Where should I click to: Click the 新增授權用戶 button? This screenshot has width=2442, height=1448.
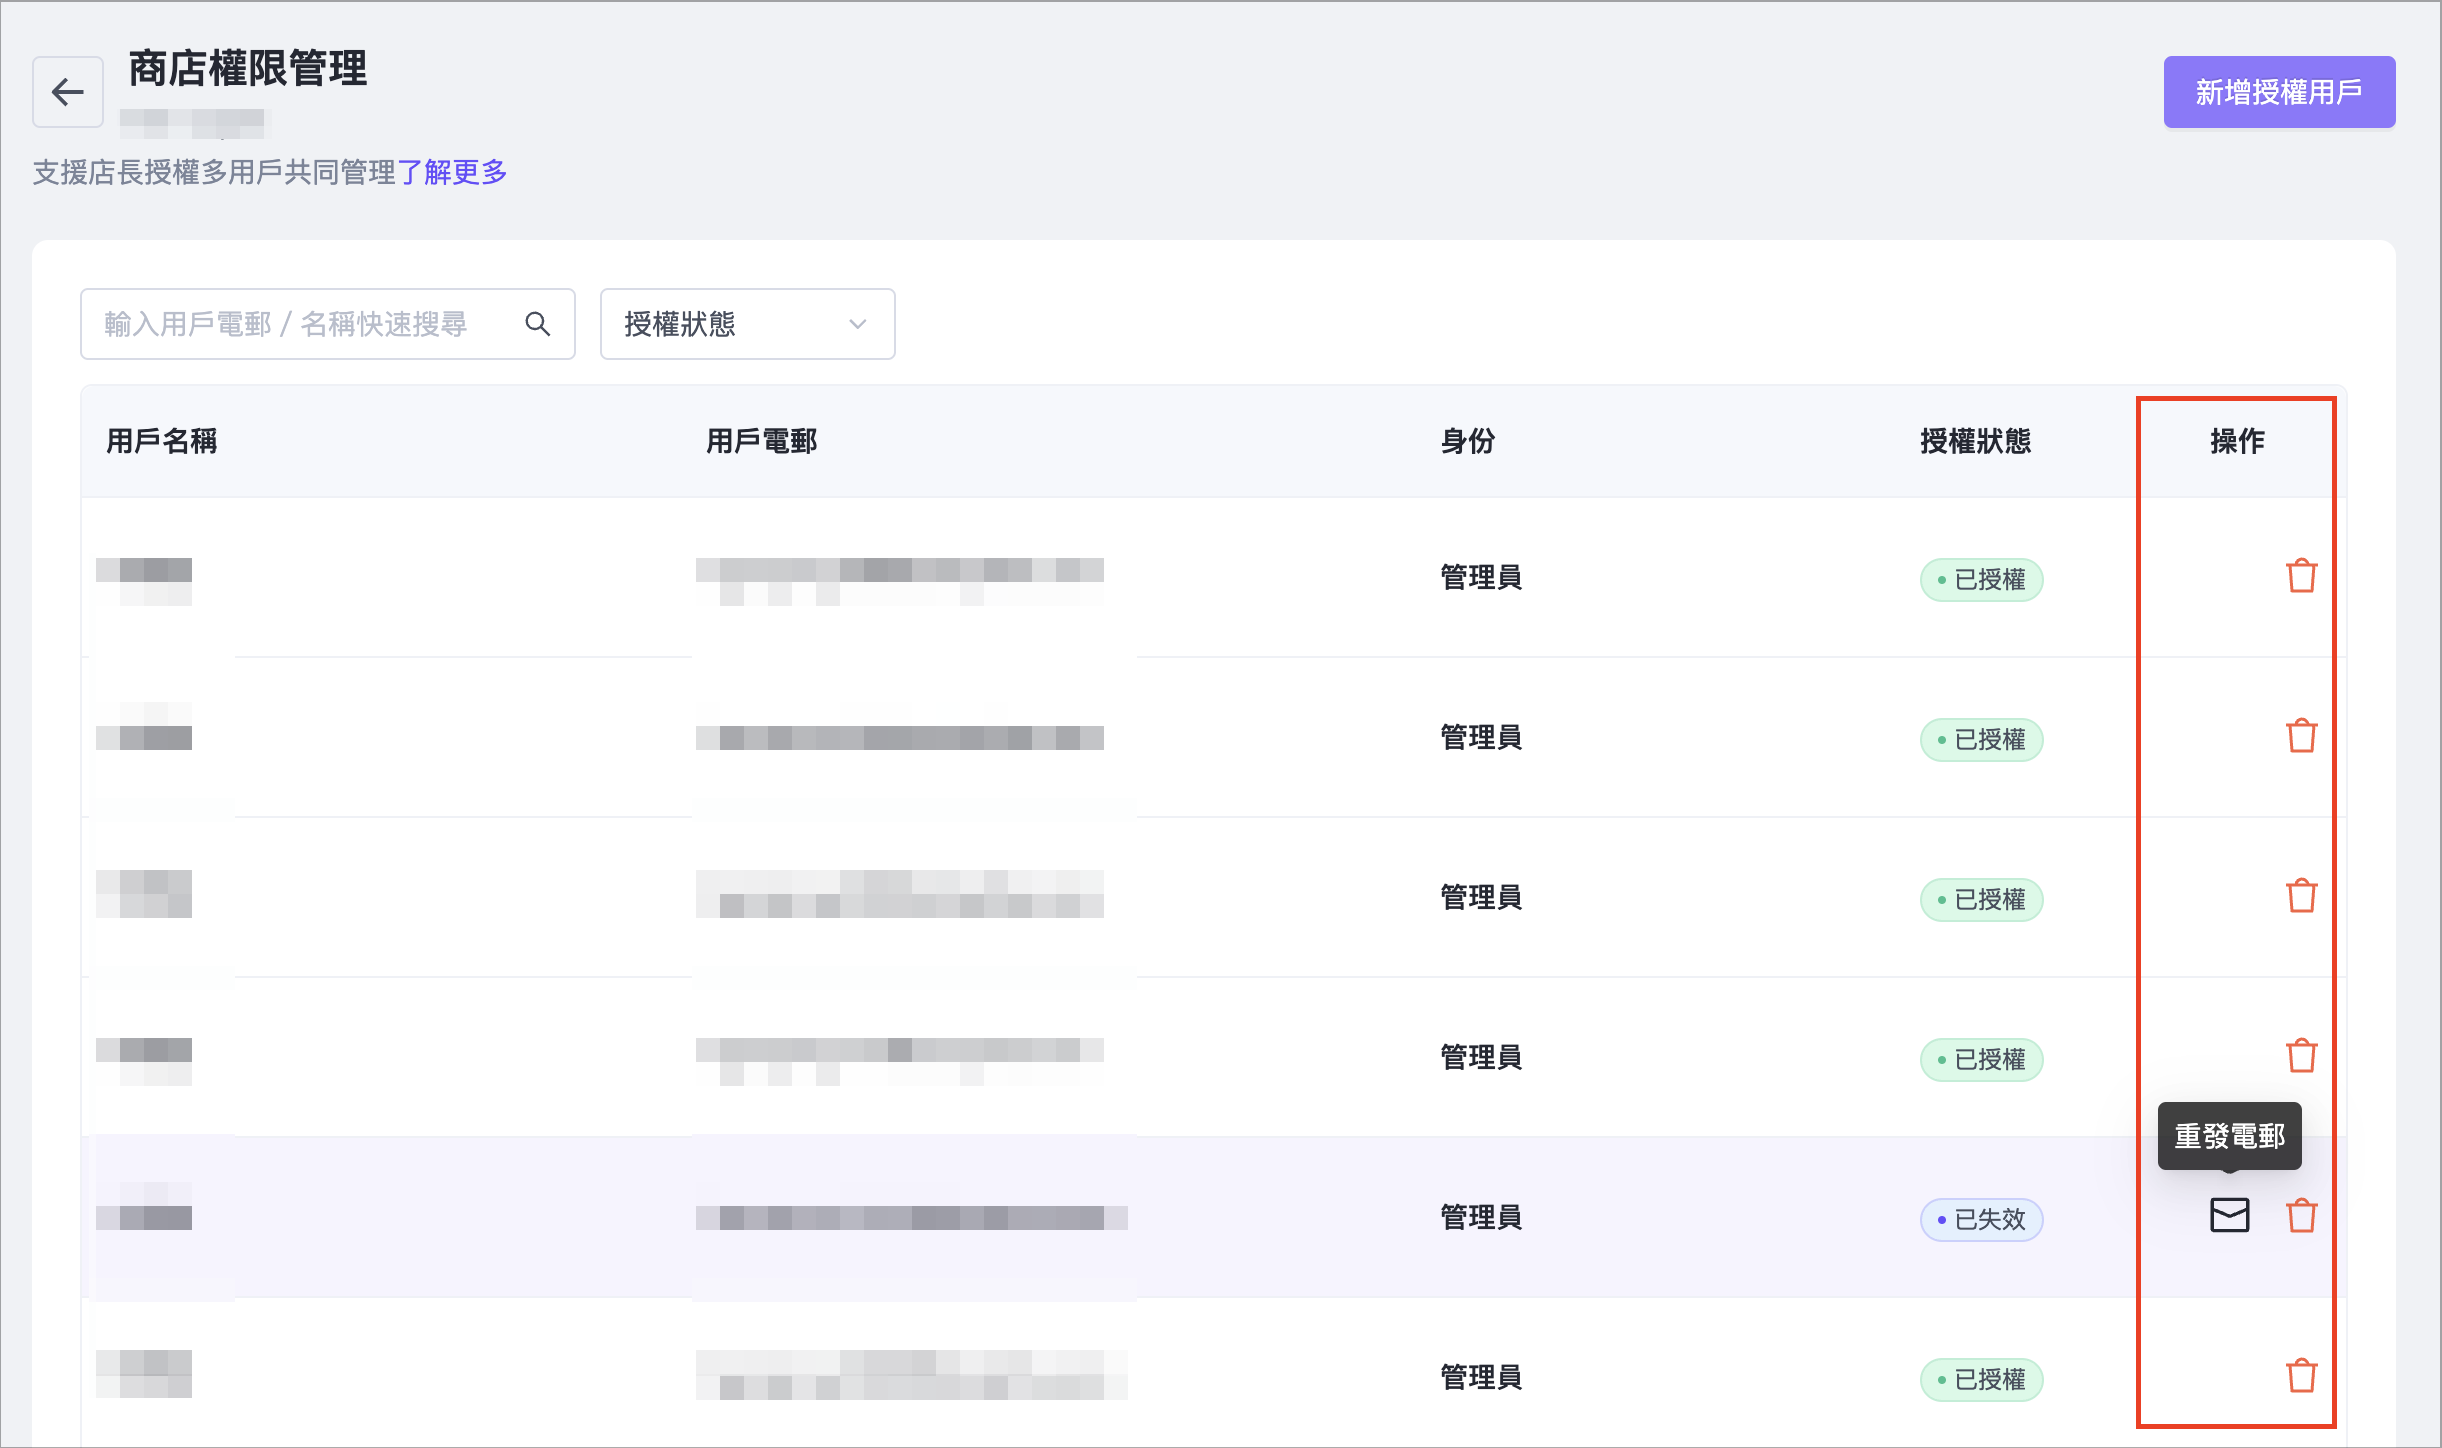coord(2278,92)
